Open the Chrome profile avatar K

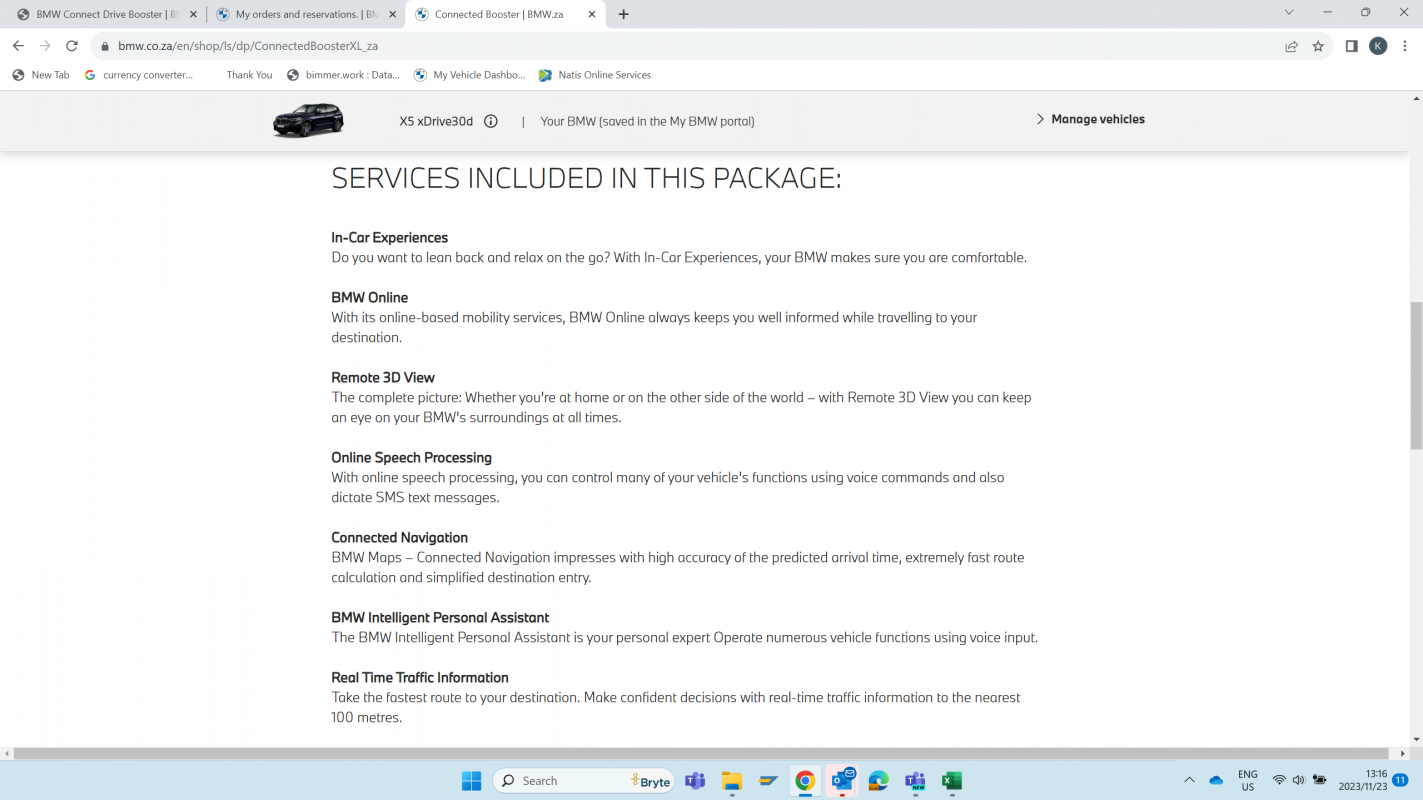coord(1378,46)
